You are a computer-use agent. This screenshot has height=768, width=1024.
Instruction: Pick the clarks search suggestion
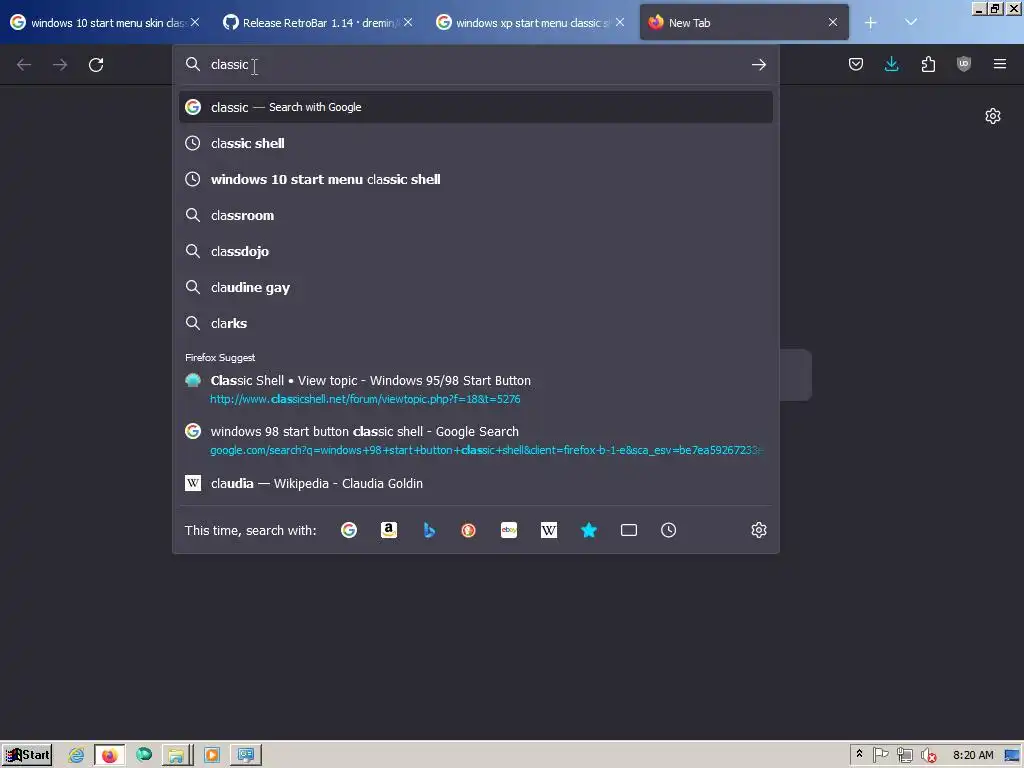point(476,323)
